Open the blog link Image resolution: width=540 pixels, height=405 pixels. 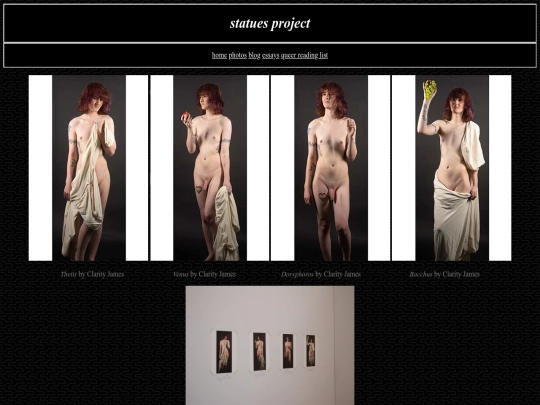[254, 55]
